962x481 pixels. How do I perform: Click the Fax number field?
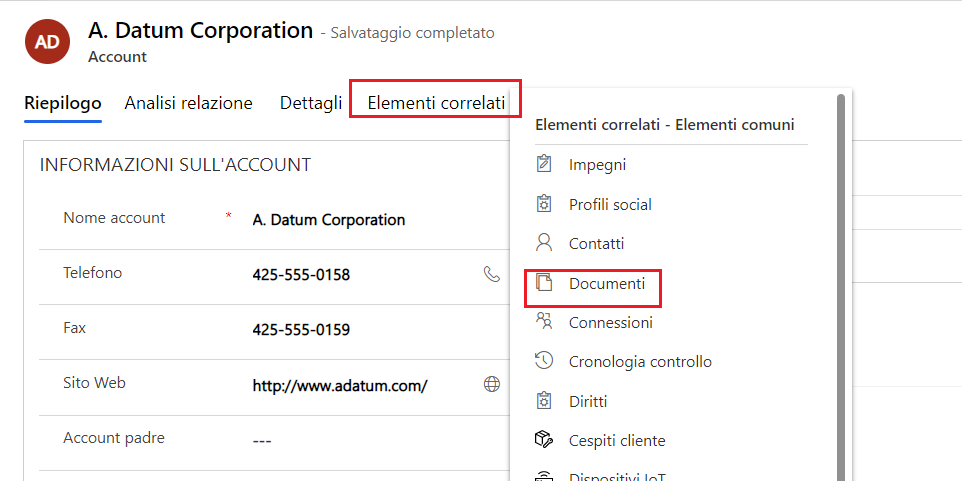coord(301,330)
